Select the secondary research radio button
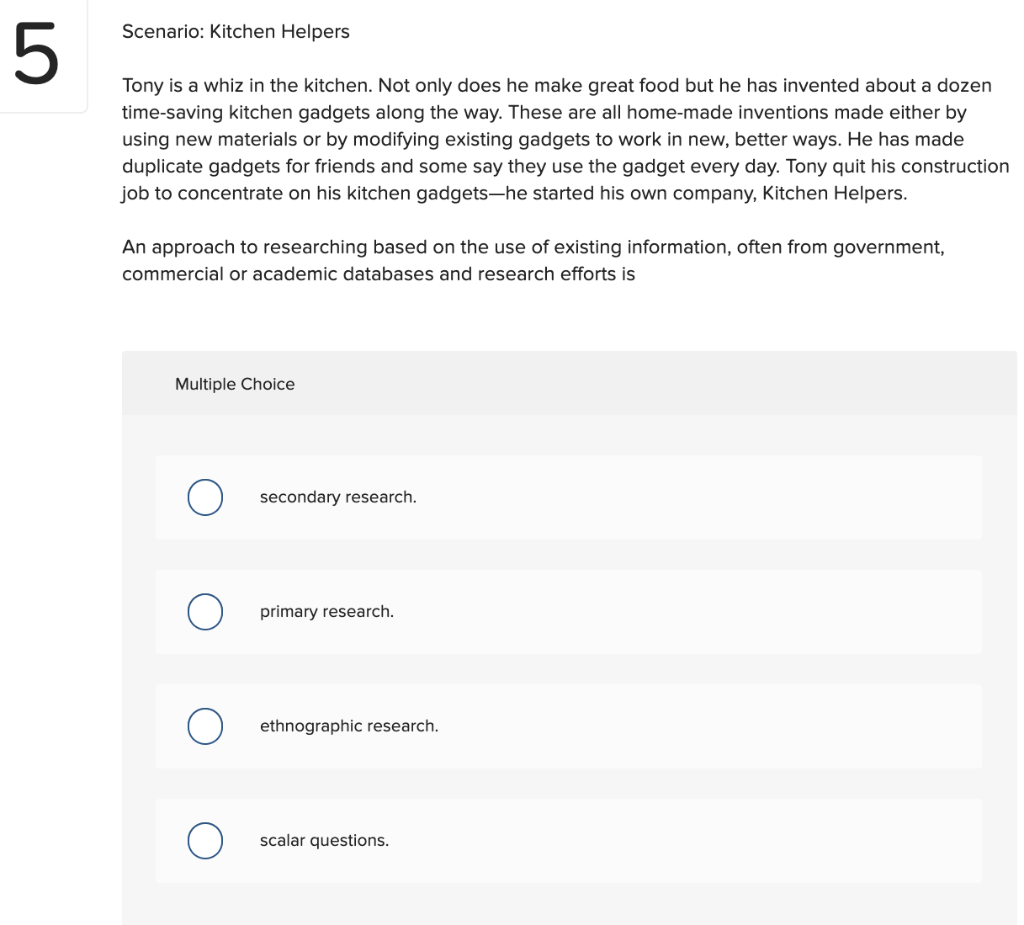Viewport: 1024px width, 925px height. point(205,497)
